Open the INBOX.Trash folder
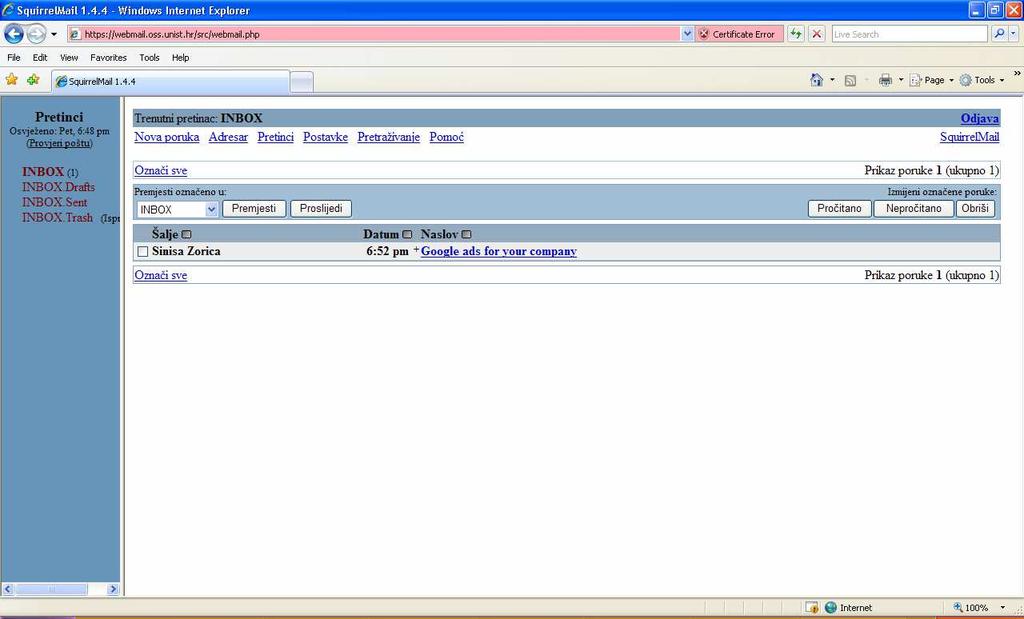The height and width of the screenshot is (619, 1024). tap(57, 217)
